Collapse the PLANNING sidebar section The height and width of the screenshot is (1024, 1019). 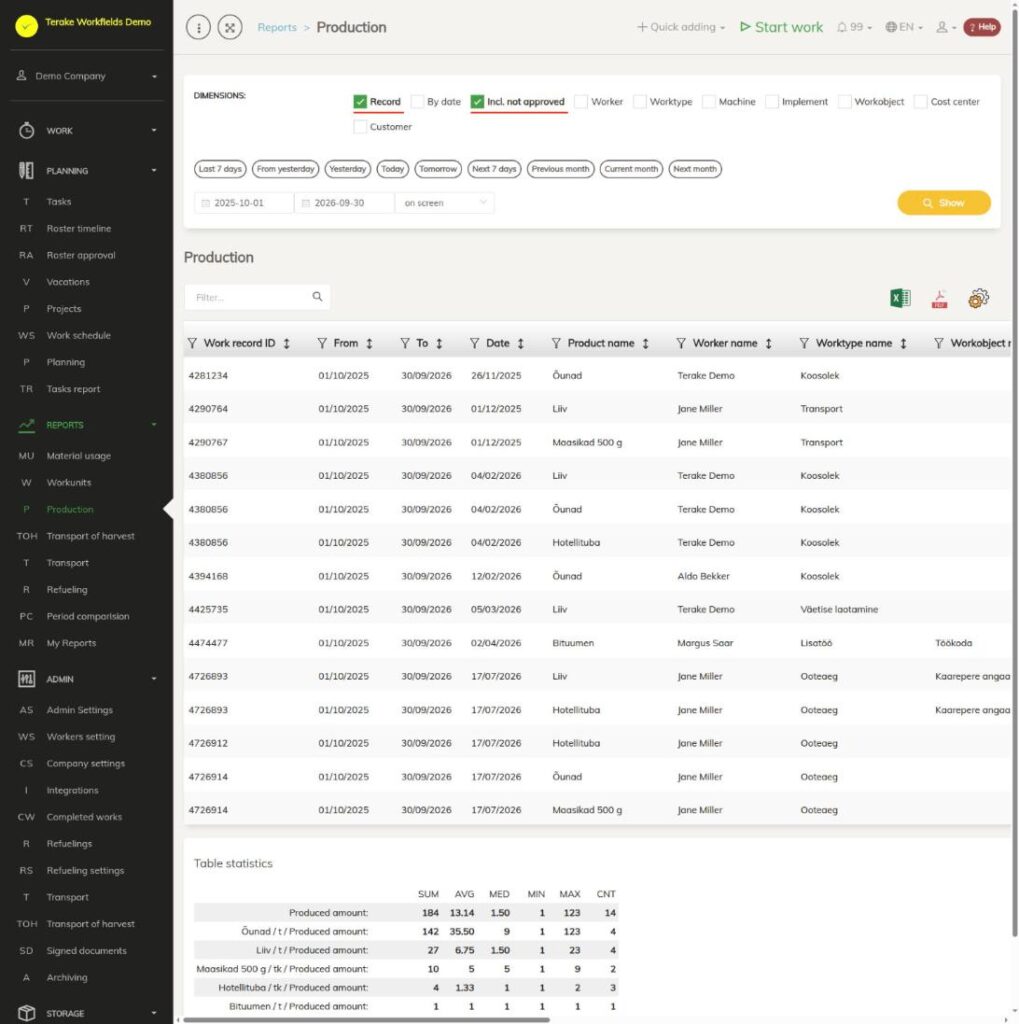87,171
